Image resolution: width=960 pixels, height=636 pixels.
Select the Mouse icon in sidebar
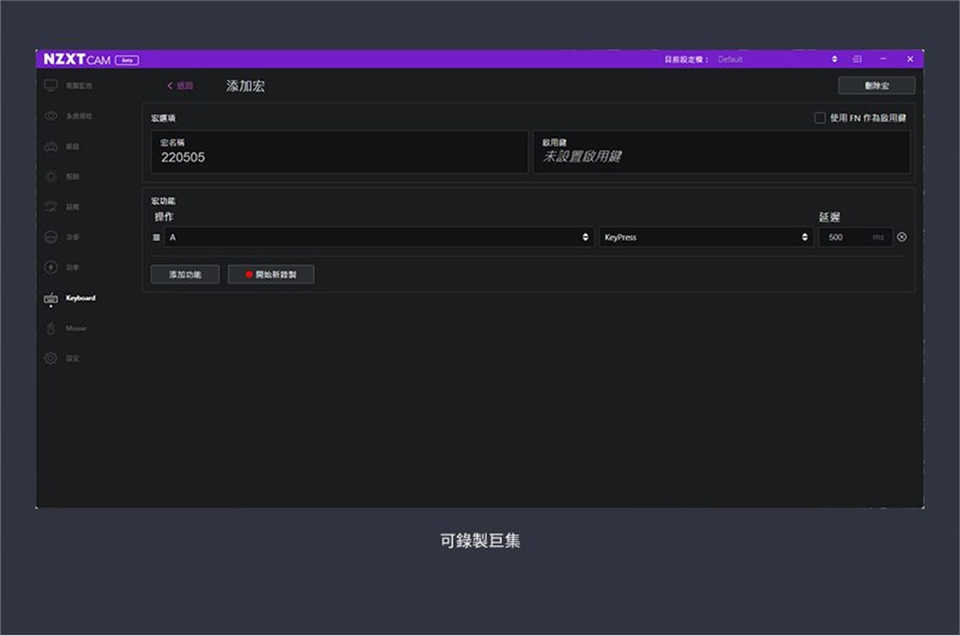[51, 328]
